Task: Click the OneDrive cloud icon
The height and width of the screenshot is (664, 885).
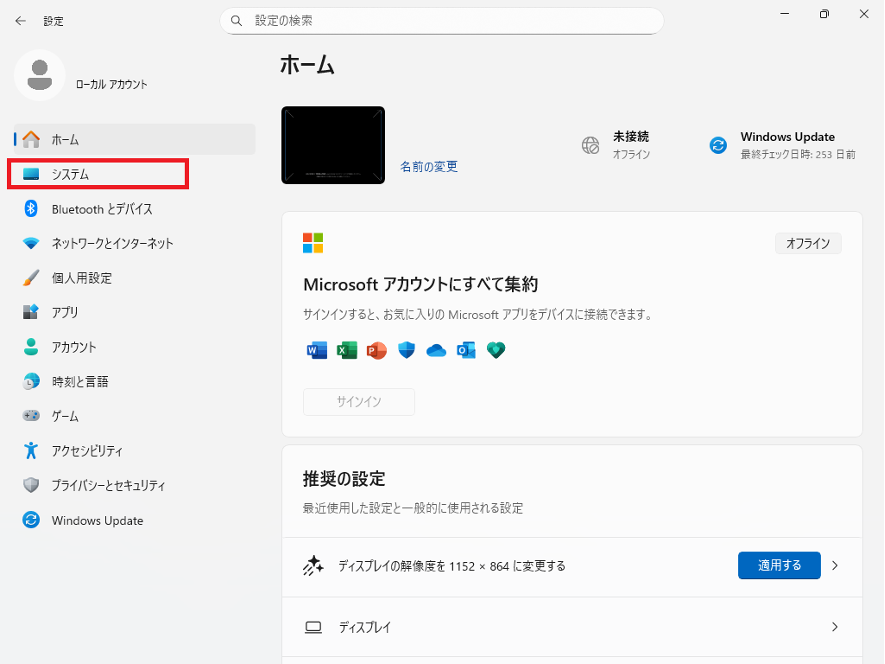Action: tap(436, 351)
